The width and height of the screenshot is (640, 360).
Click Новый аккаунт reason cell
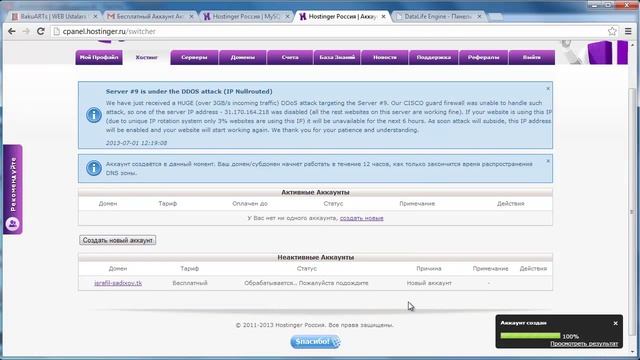429,283
